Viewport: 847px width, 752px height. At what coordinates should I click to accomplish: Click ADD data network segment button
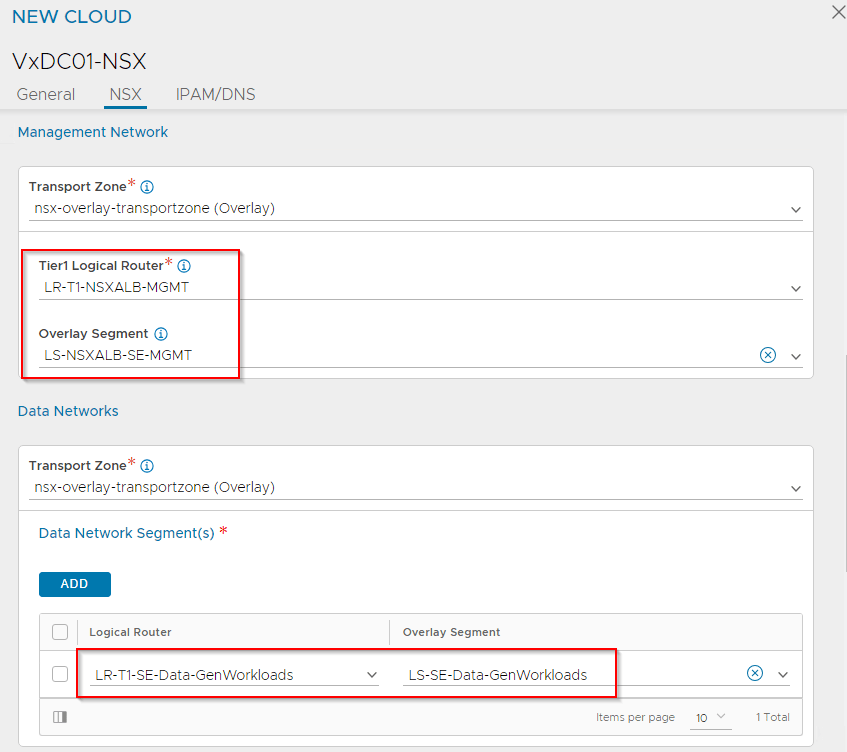point(75,584)
